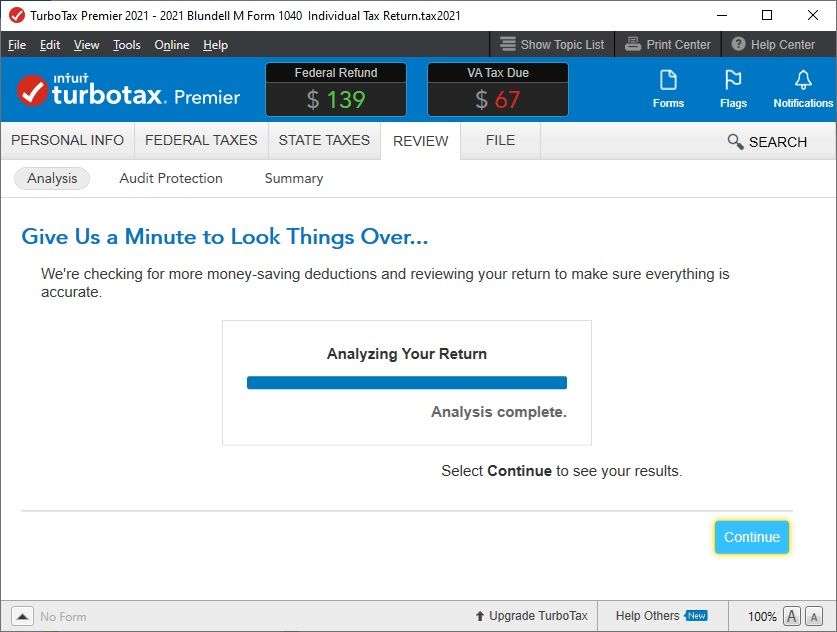Open the Edit menu
Image resolution: width=837 pixels, height=632 pixels.
click(x=50, y=45)
